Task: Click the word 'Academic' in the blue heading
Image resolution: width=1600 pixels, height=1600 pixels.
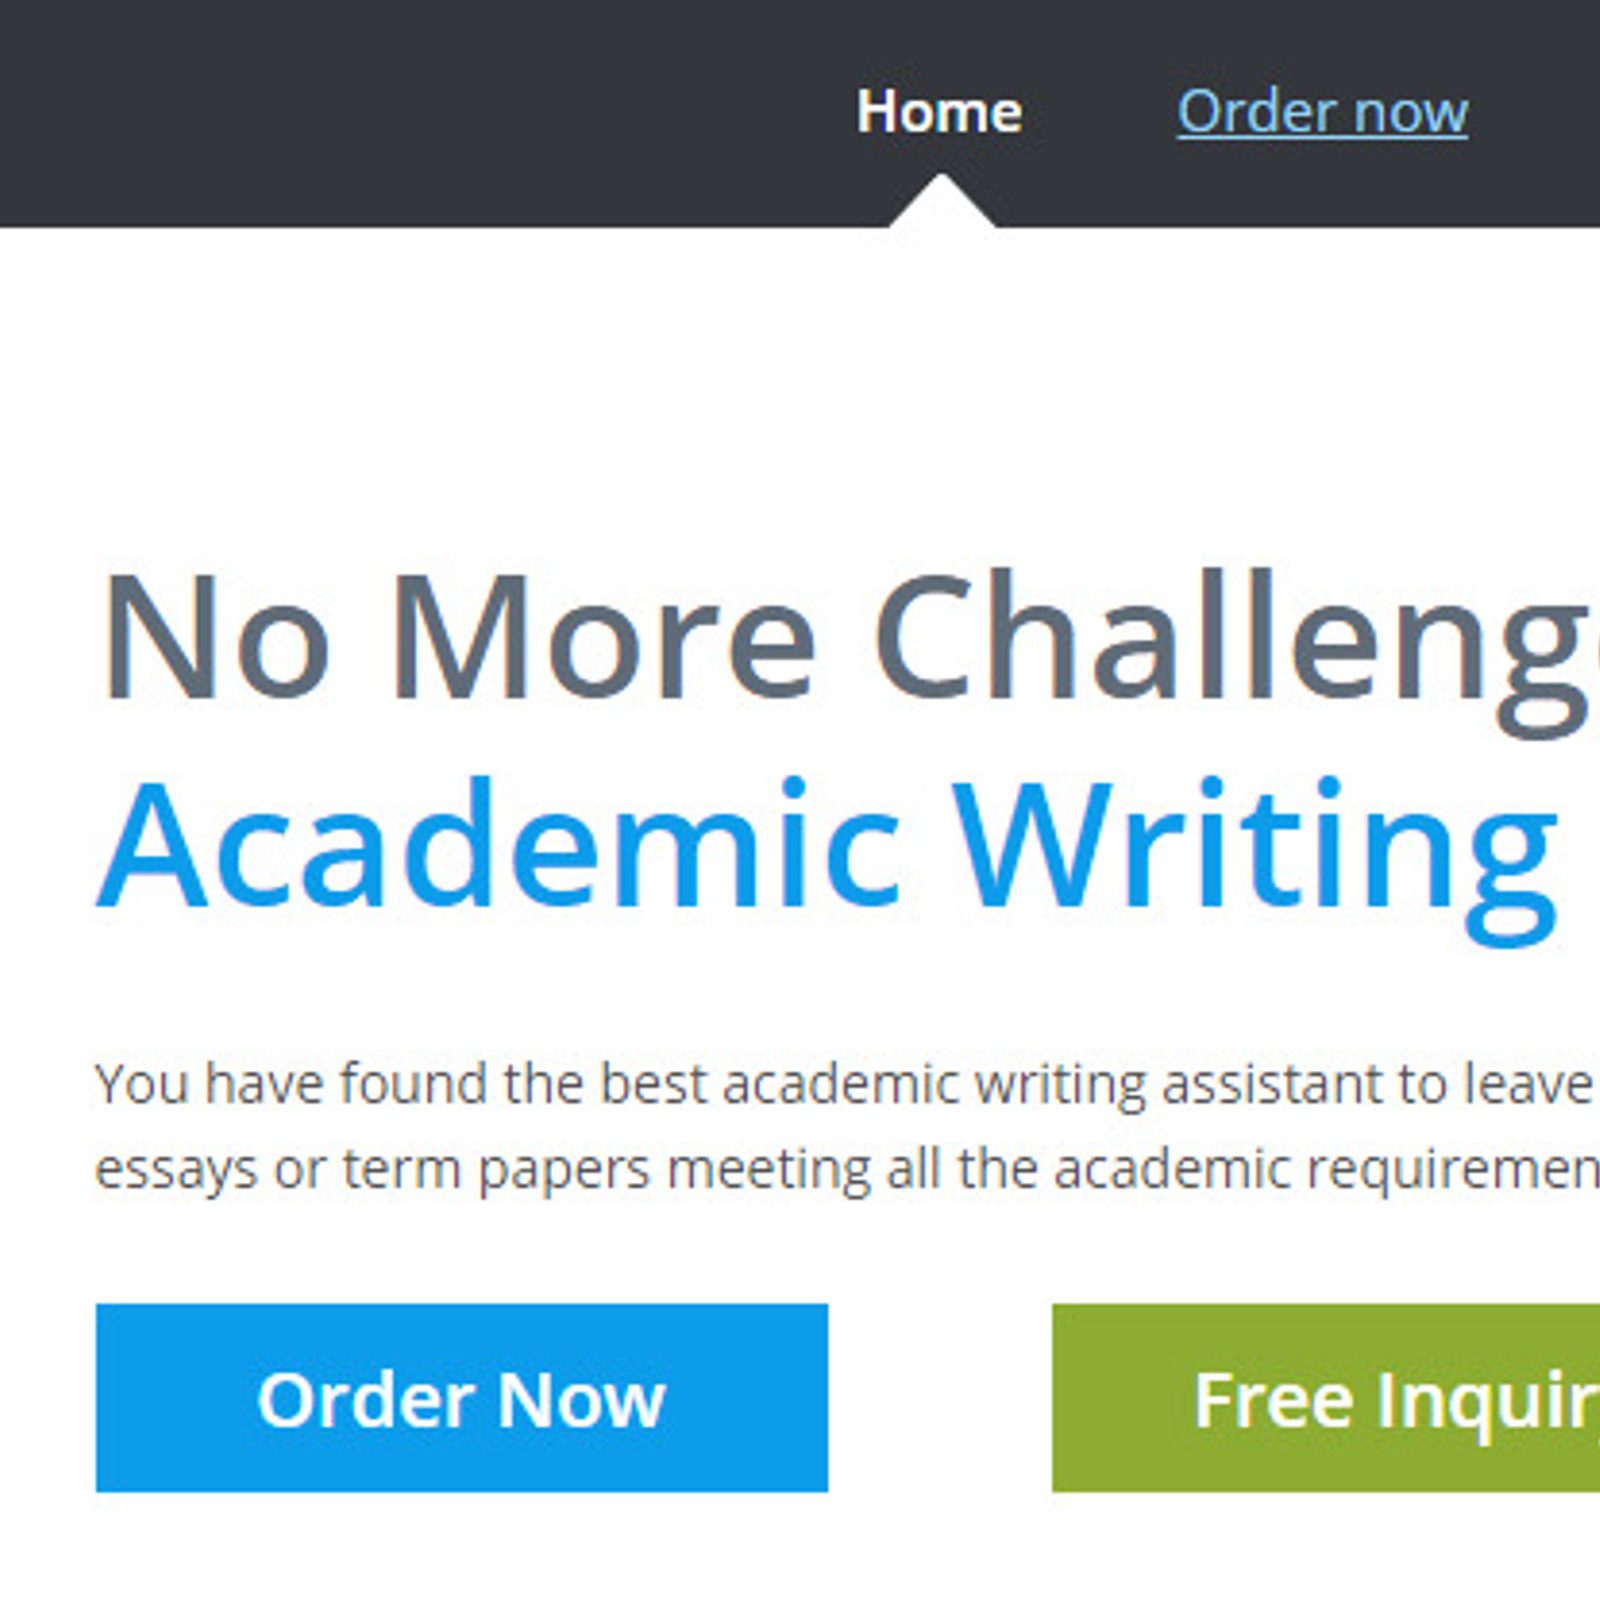Action: (500, 844)
